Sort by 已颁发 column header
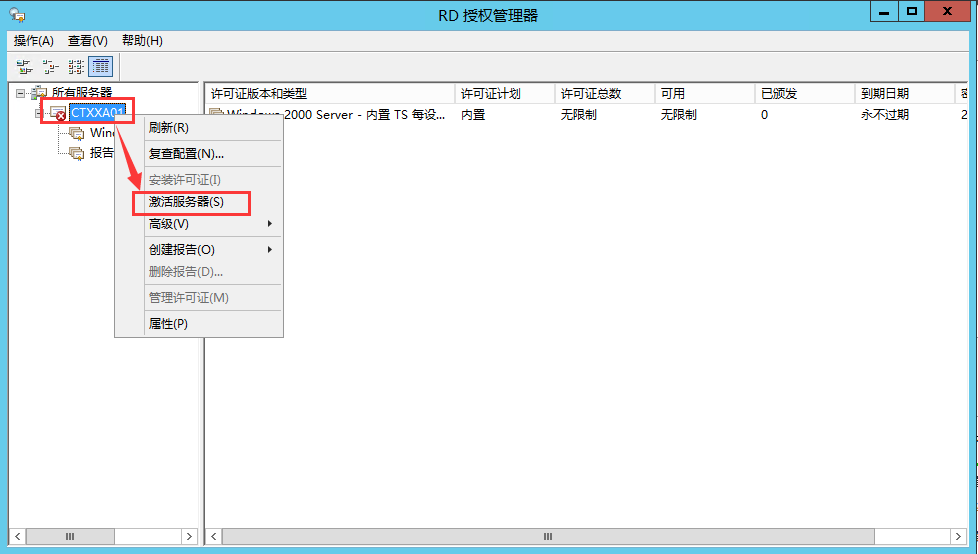Viewport: 978px width, 554px height. (805, 94)
